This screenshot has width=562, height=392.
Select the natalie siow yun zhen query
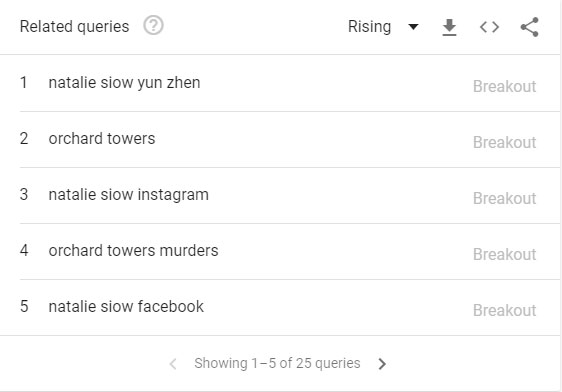(124, 83)
